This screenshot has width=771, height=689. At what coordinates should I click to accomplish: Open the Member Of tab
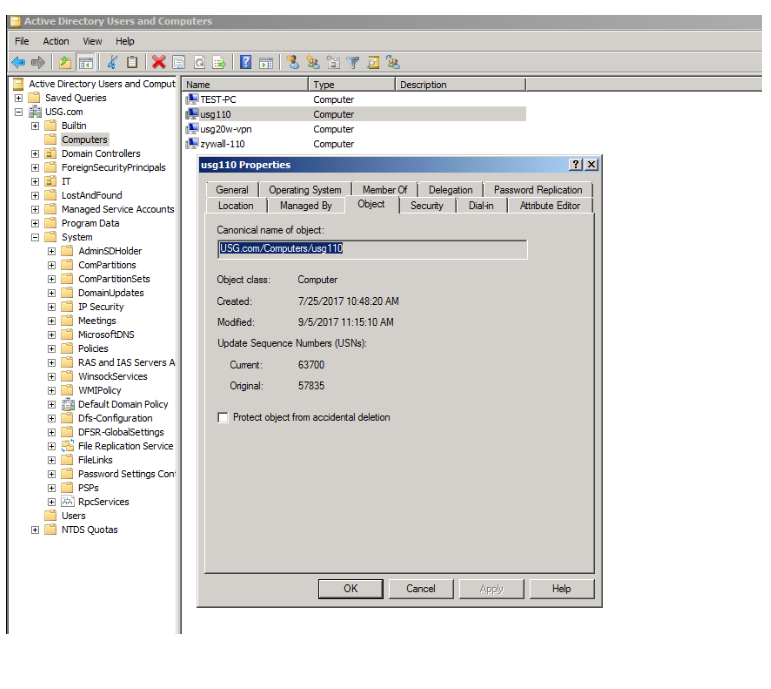pos(384,190)
